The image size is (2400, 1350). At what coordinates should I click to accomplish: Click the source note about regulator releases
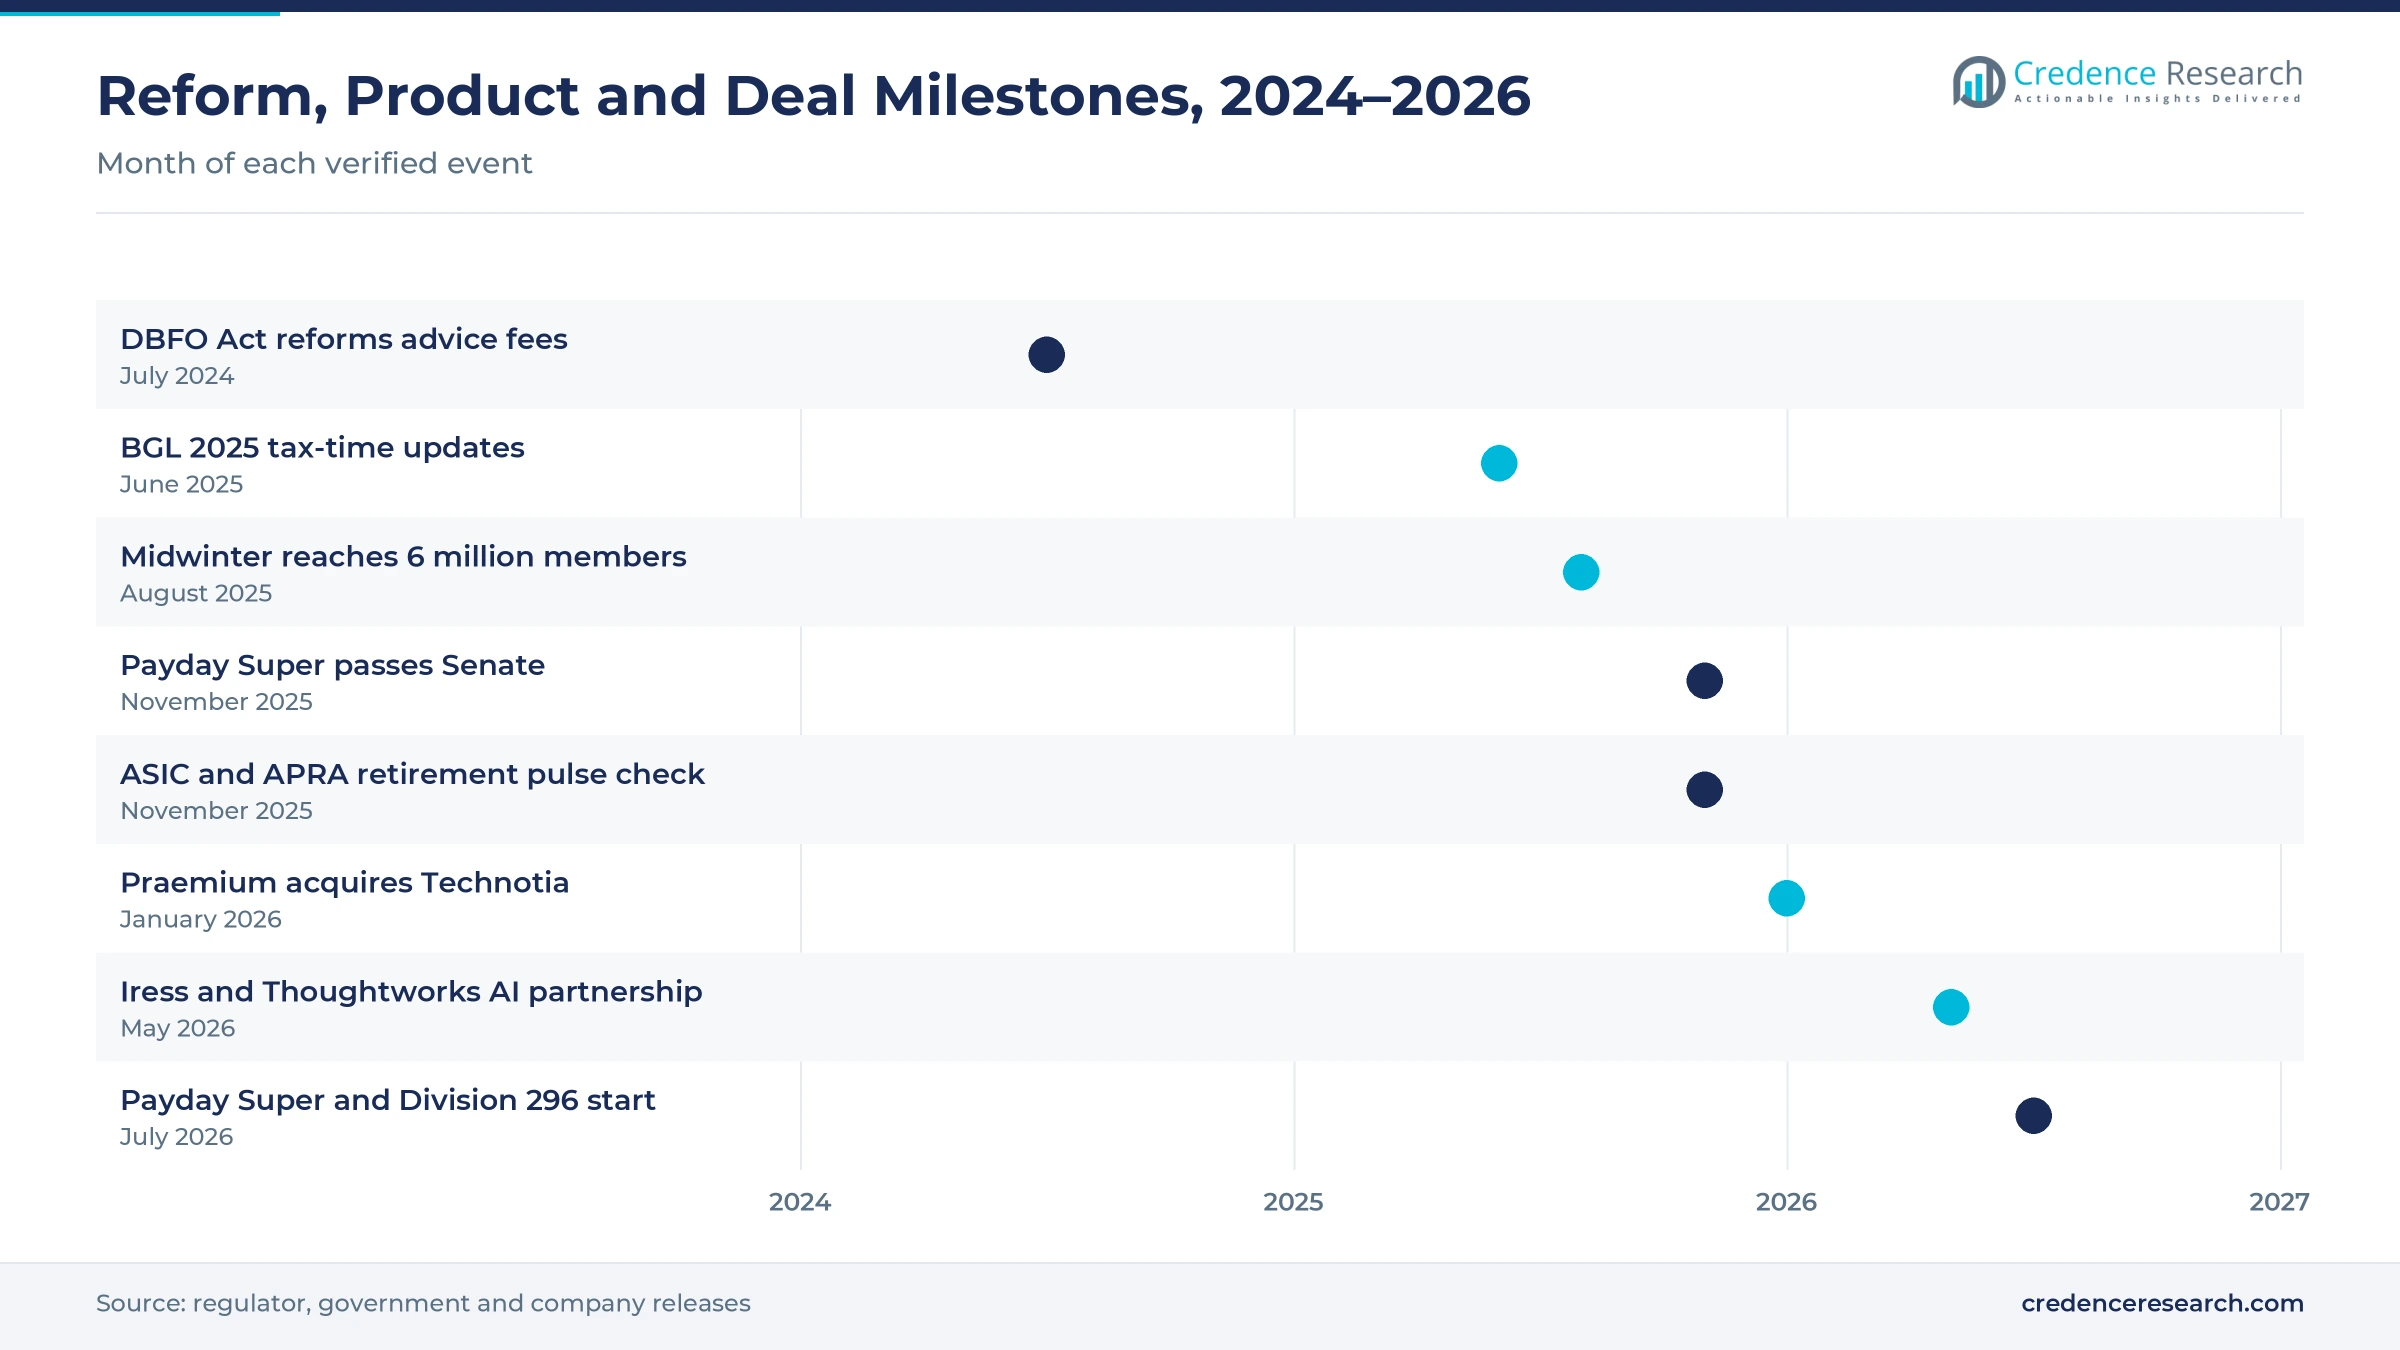pos(423,1303)
